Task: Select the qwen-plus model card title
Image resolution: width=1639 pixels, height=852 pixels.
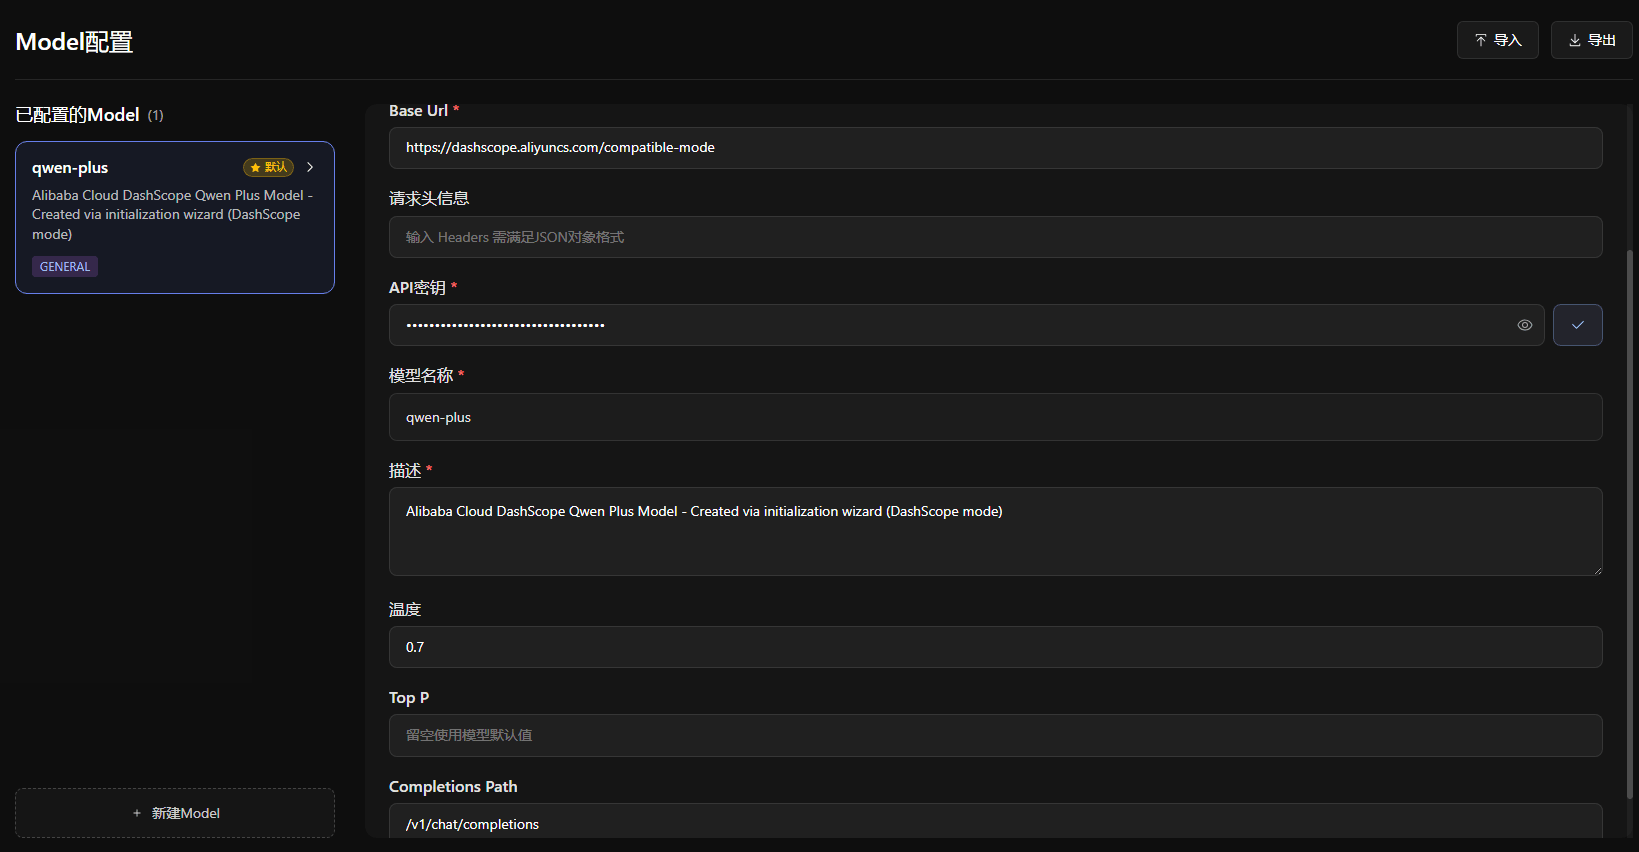Action: pyautogui.click(x=70, y=168)
